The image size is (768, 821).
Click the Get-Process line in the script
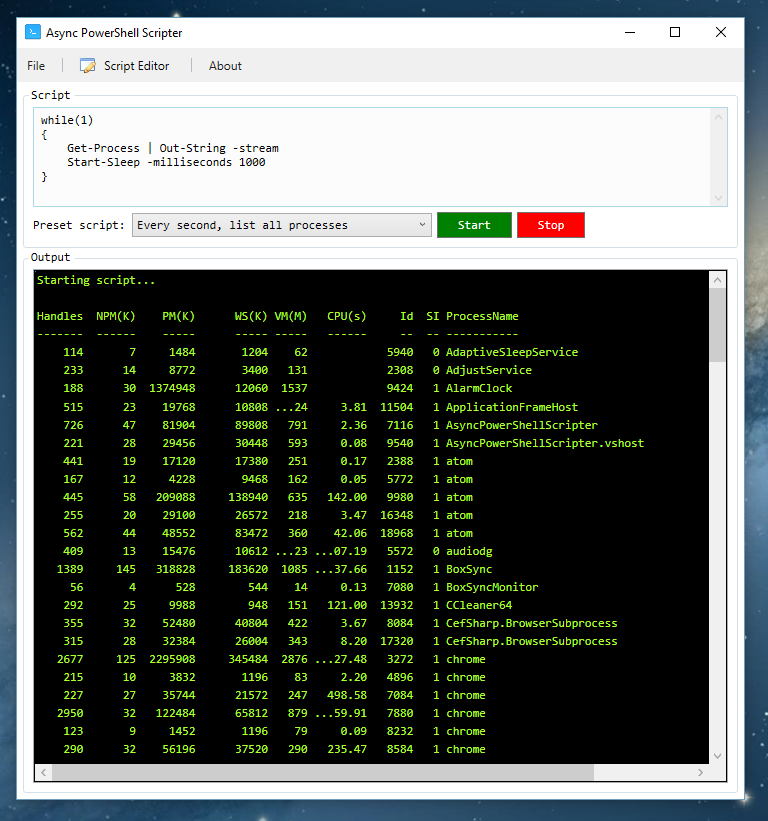[173, 148]
